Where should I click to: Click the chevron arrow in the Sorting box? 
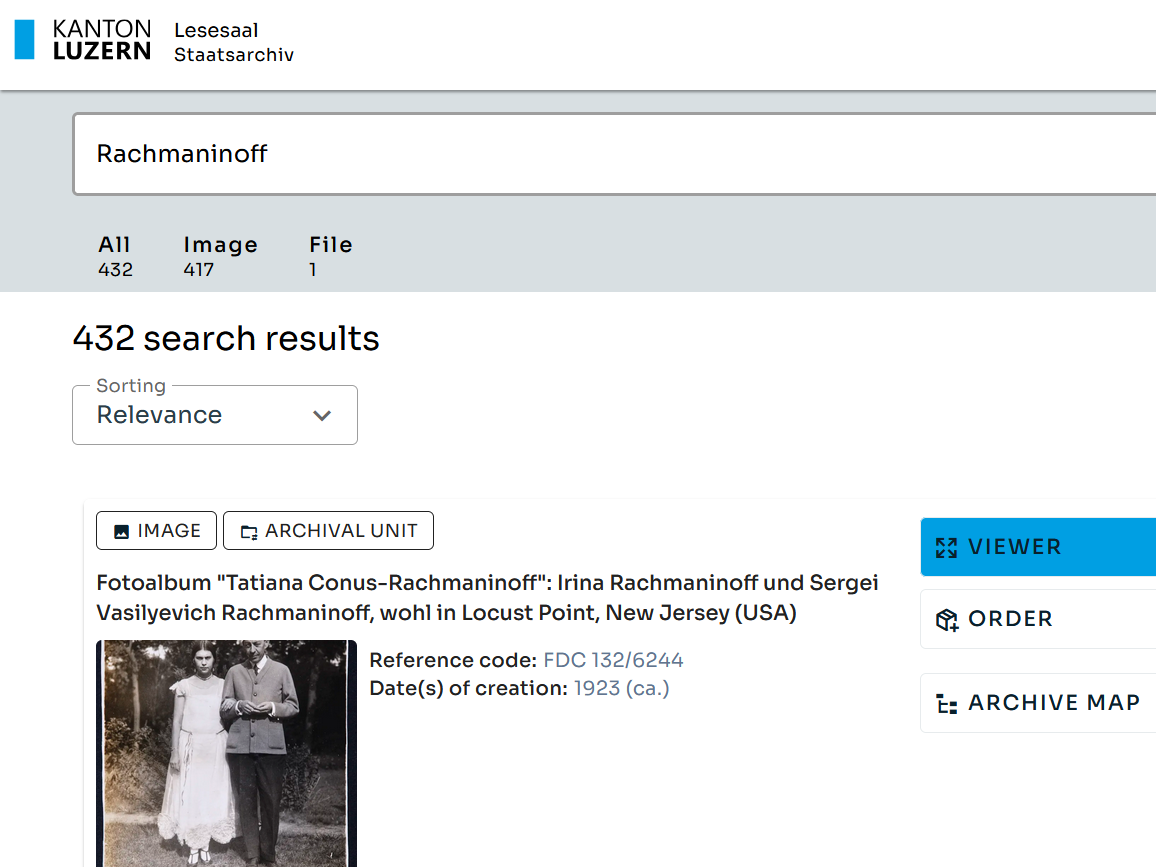[x=322, y=416]
